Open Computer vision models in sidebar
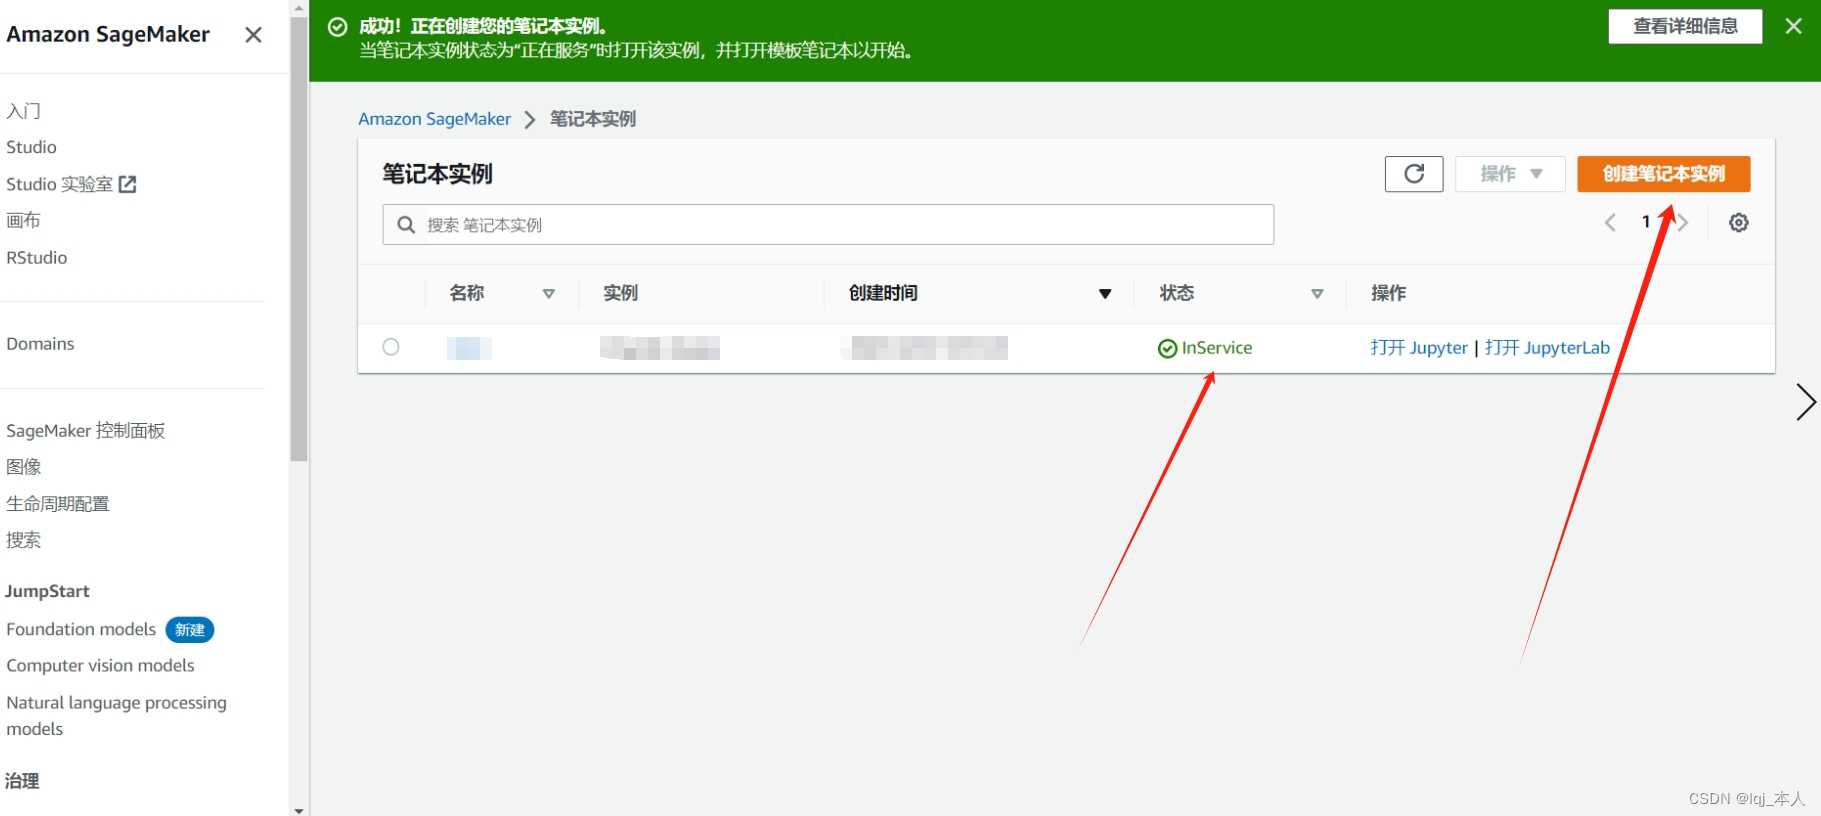Viewport: 1821px width, 816px height. [x=100, y=666]
